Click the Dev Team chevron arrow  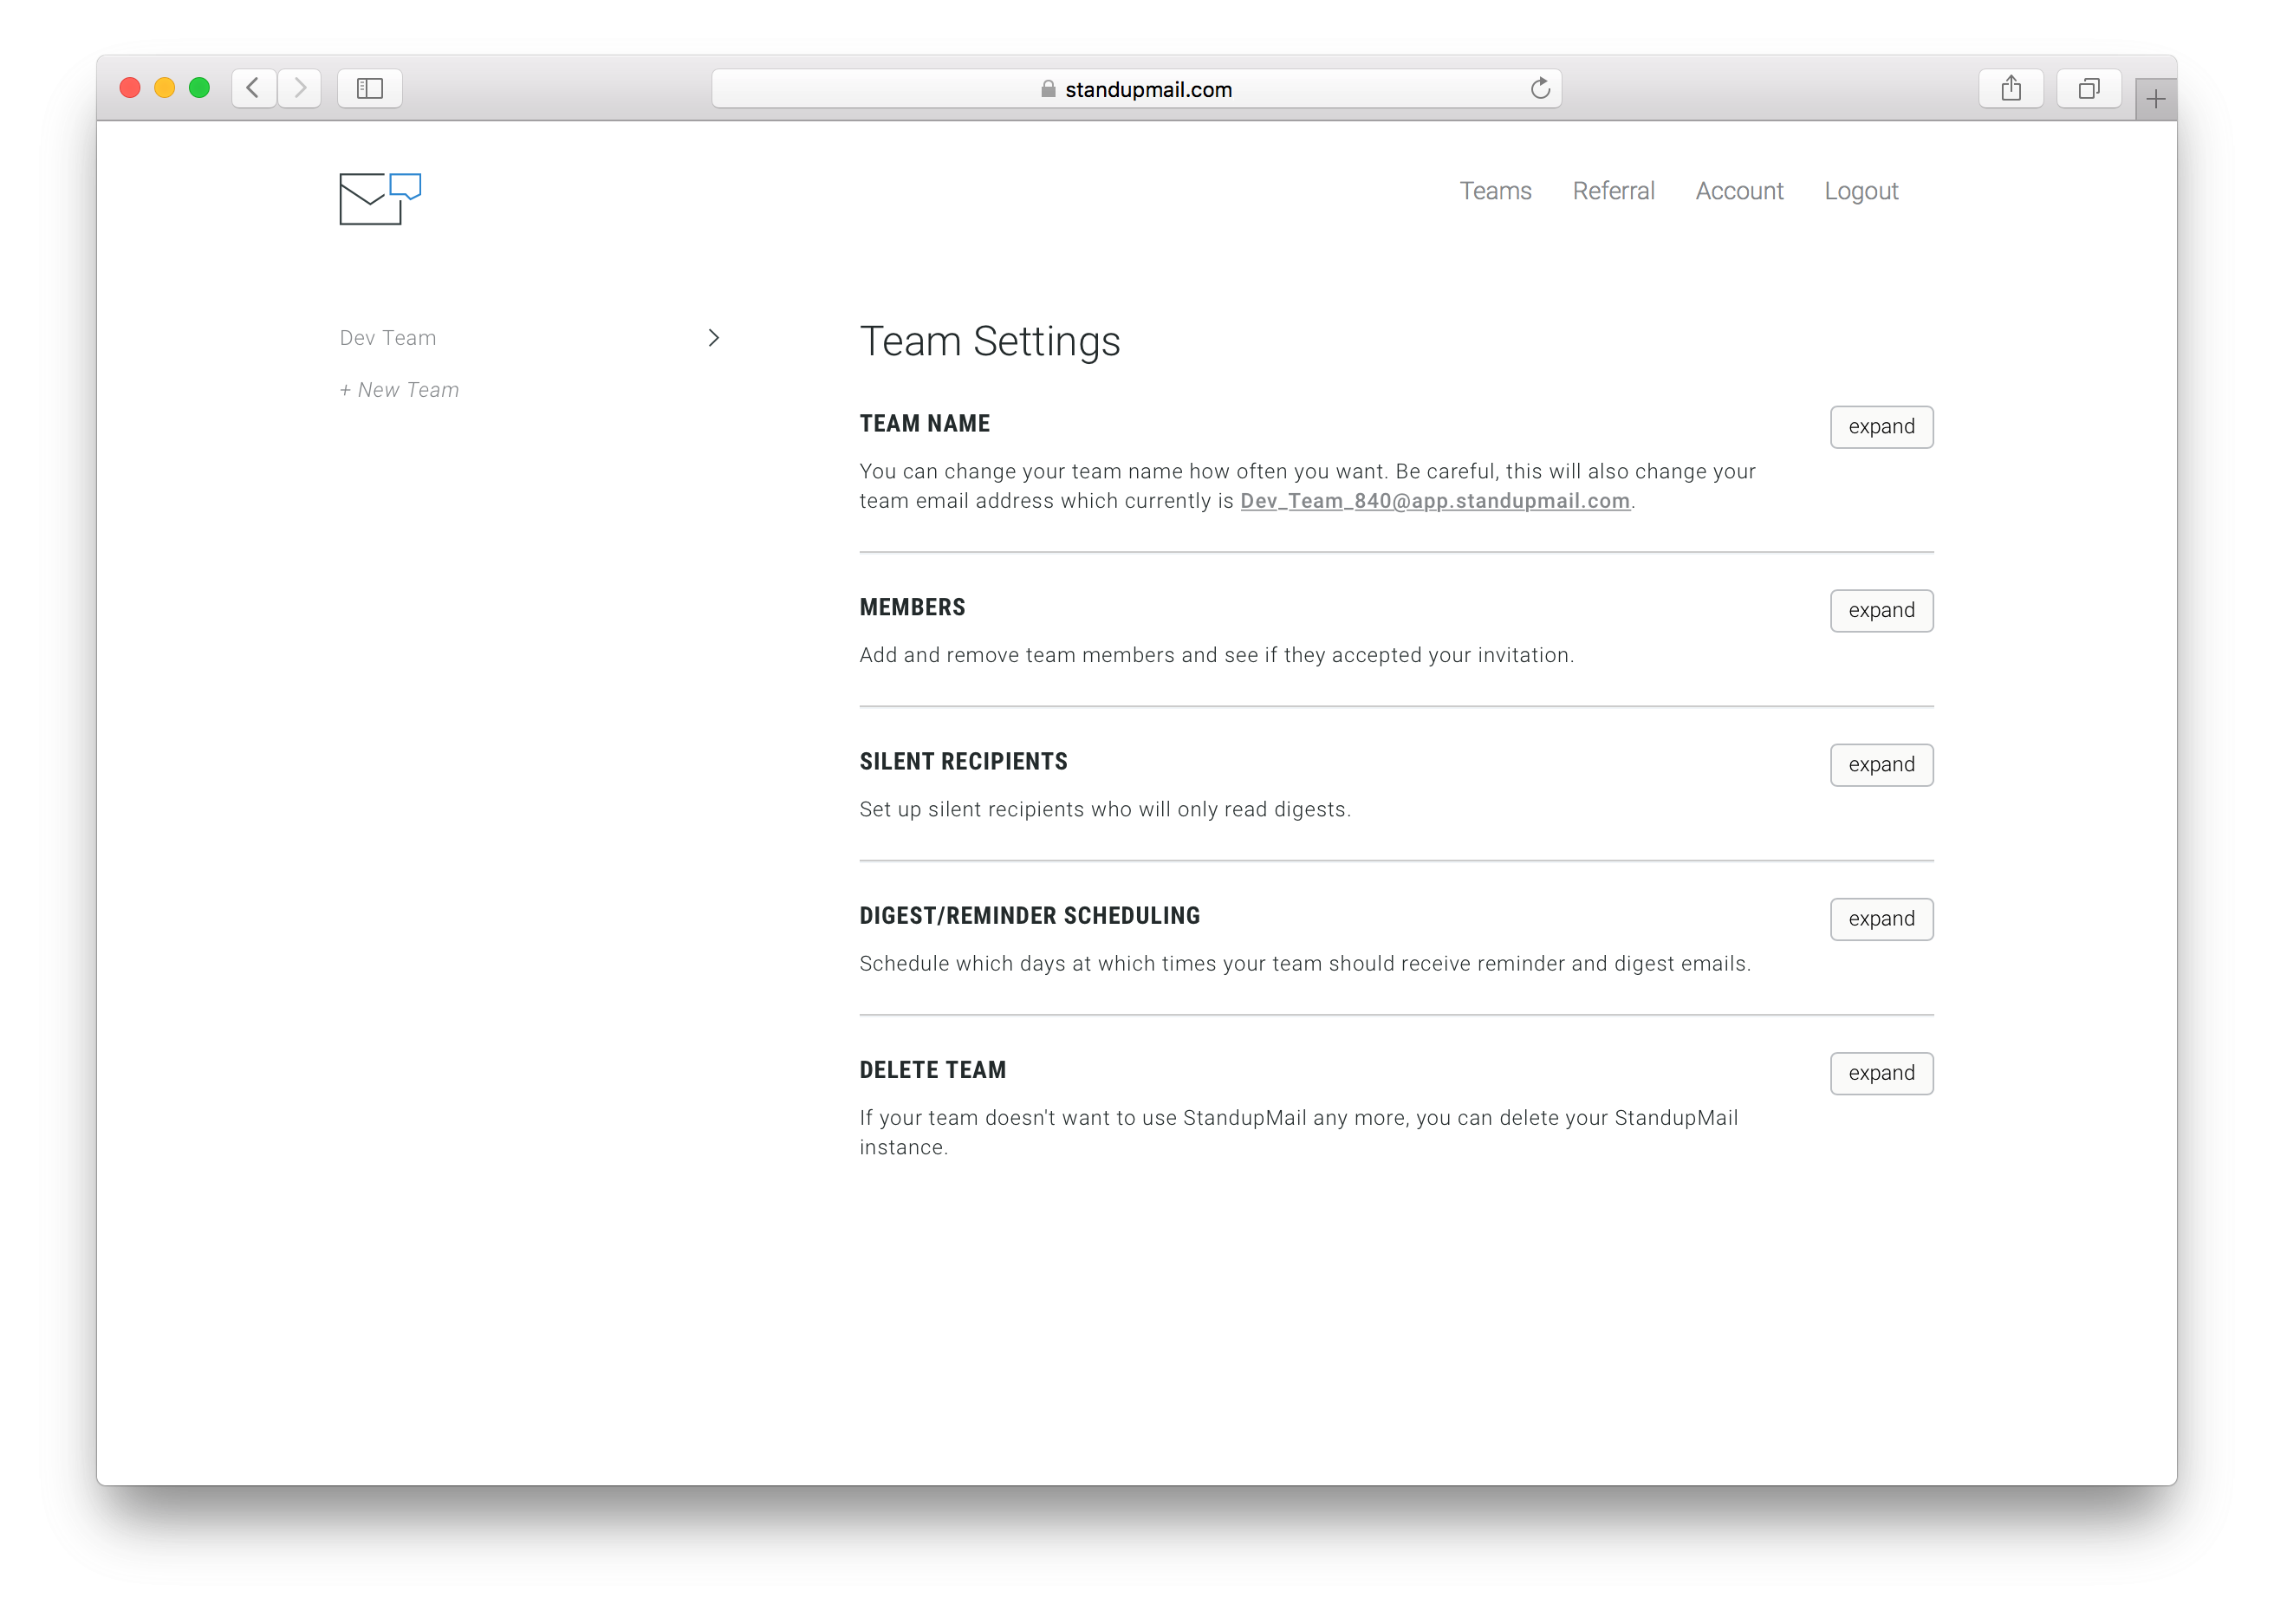[713, 338]
